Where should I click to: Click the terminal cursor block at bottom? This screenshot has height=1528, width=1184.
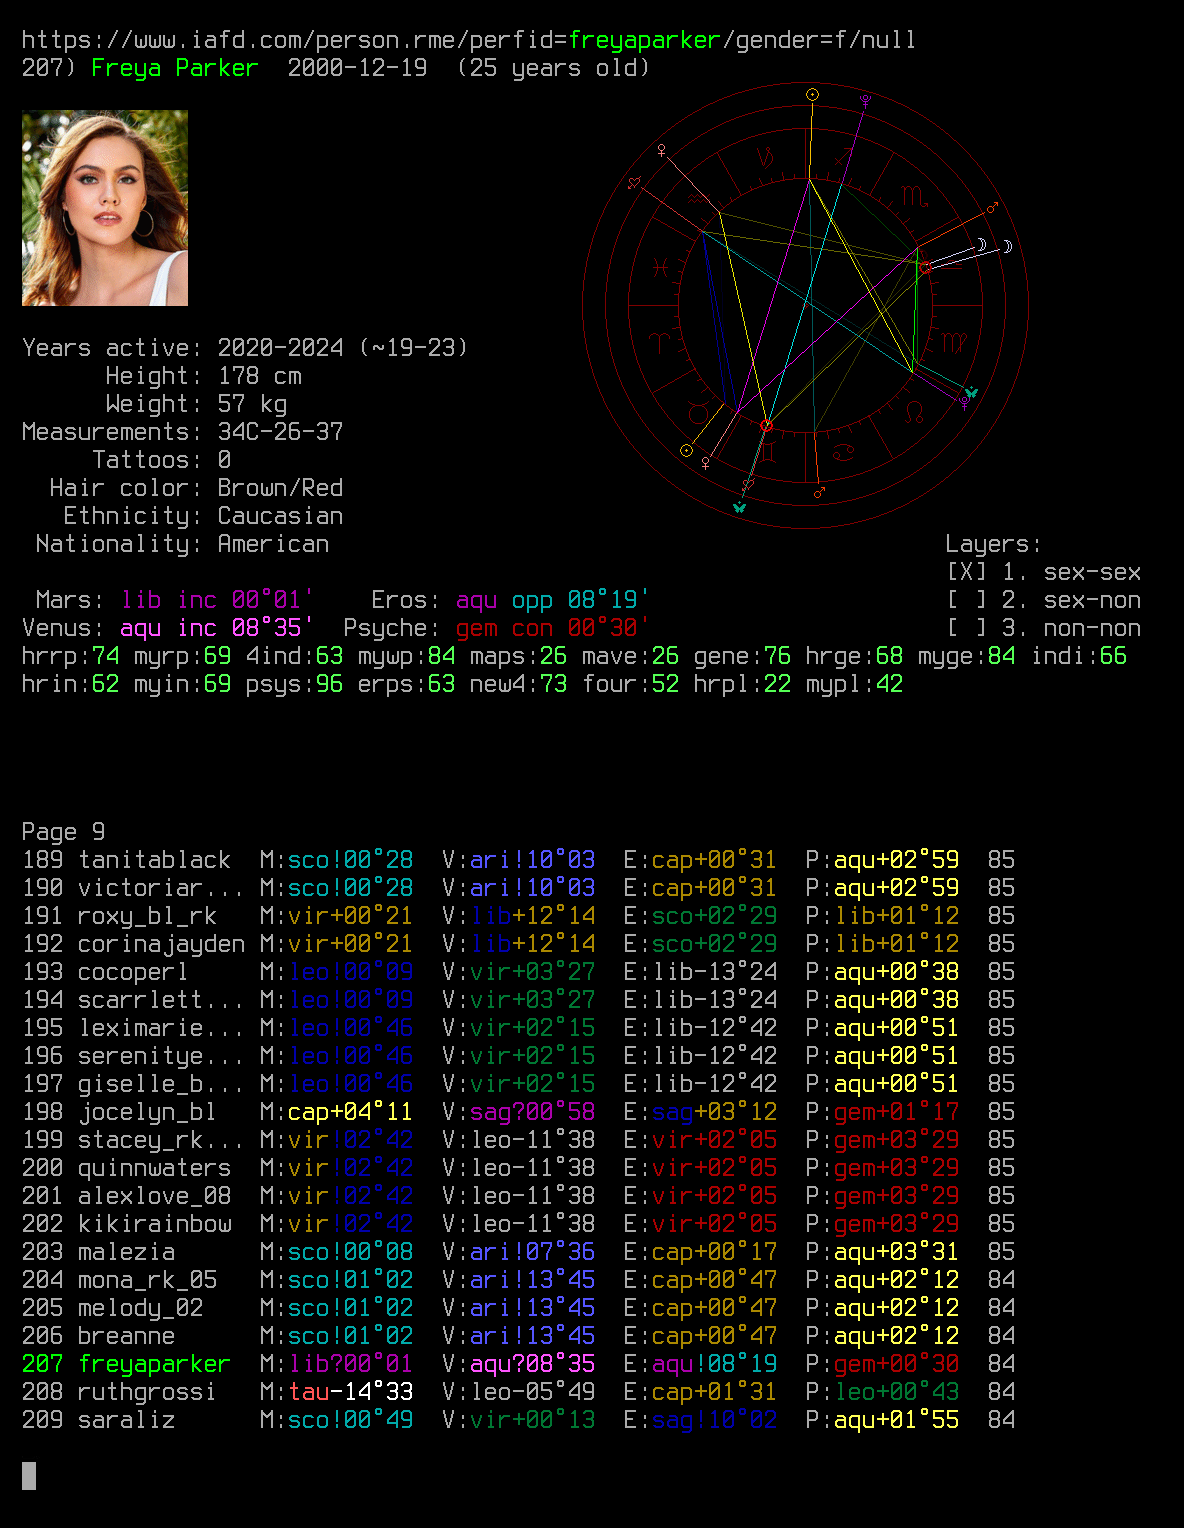29,1476
